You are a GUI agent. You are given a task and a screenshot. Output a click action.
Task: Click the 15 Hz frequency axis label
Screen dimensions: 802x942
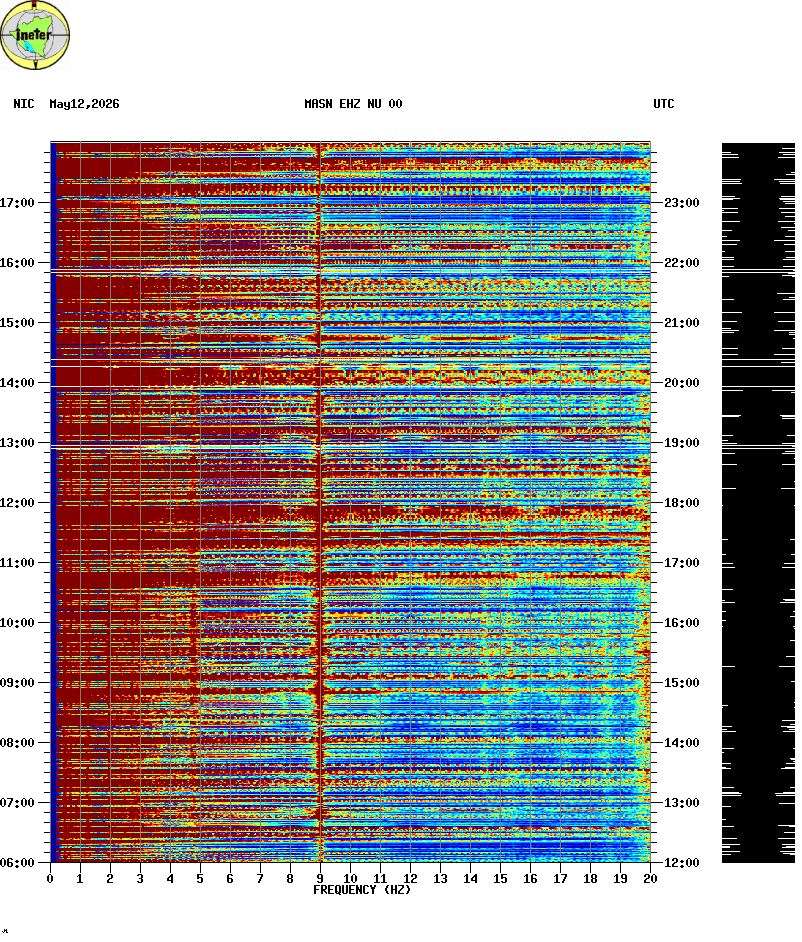(500, 878)
